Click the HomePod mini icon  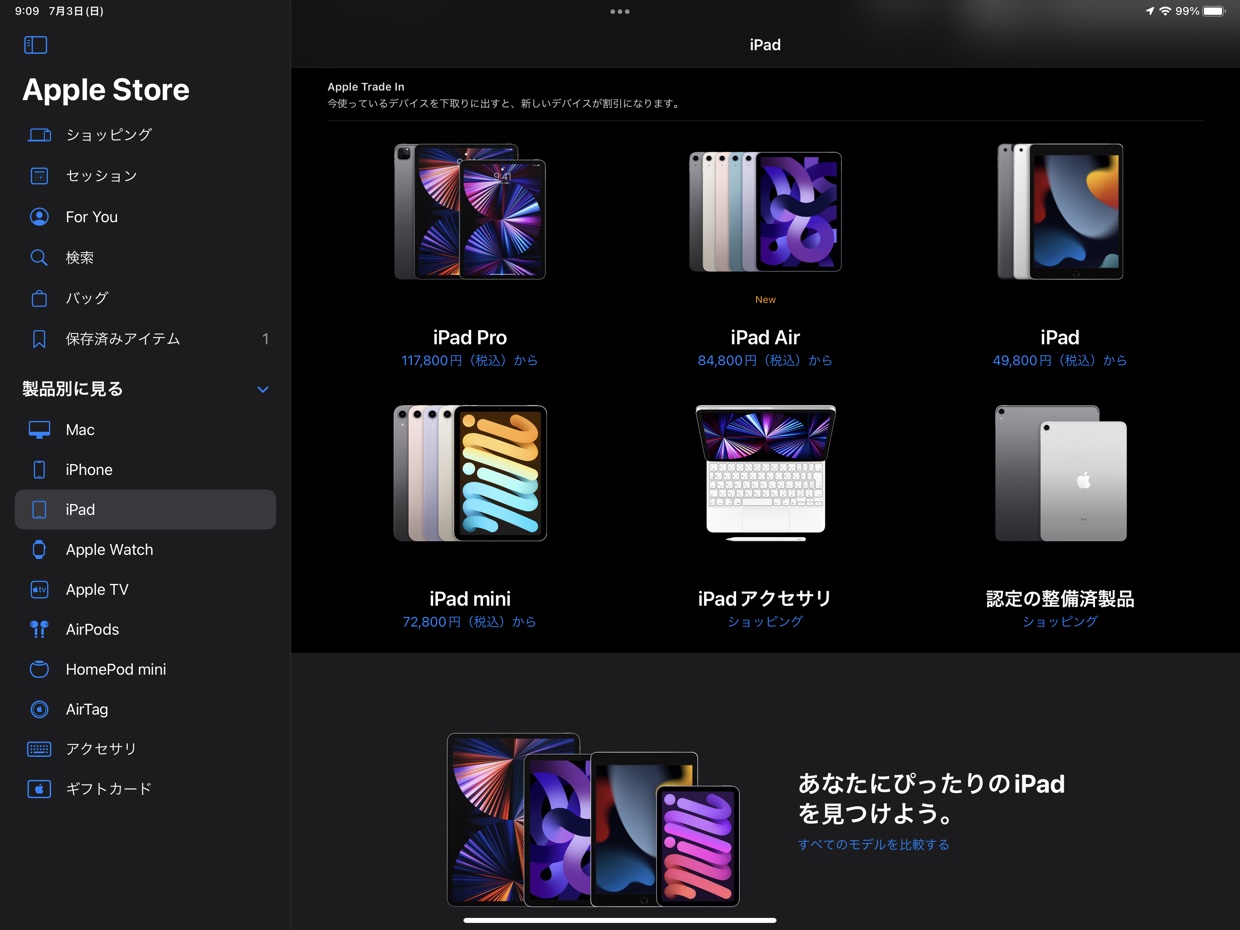pyautogui.click(x=39, y=670)
